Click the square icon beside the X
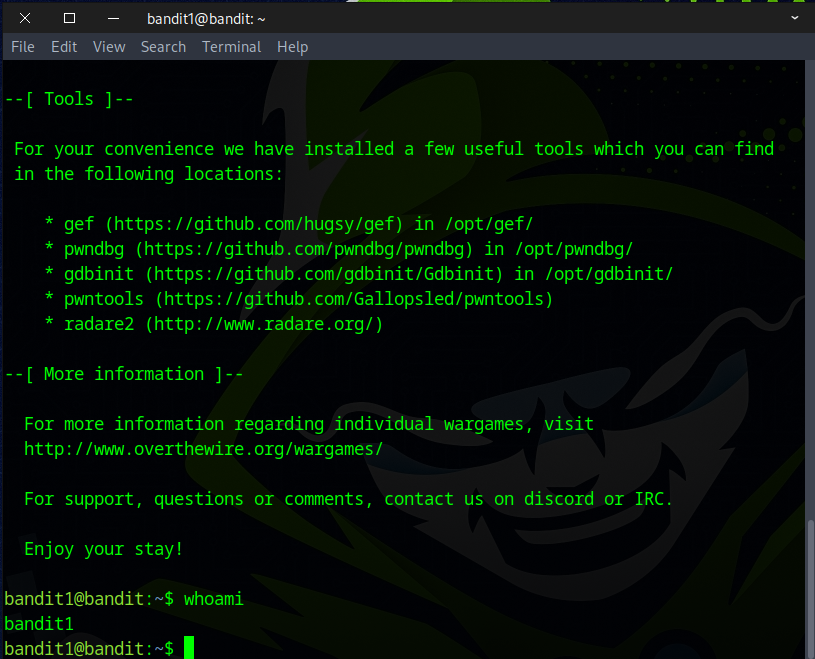This screenshot has height=659, width=815. 69,18
